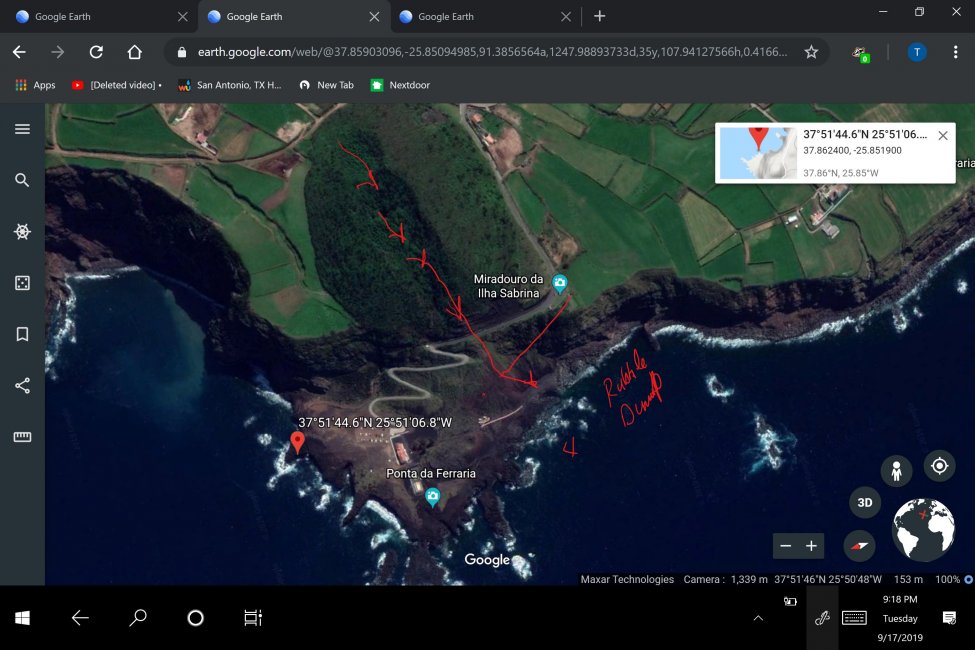Show hidden system tray icons
The image size is (975, 650).
(758, 618)
